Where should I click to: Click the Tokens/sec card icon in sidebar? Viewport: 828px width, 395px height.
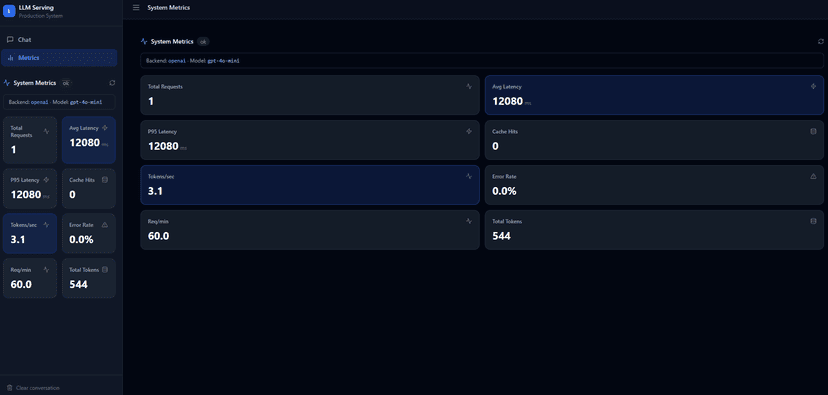[x=46, y=224]
